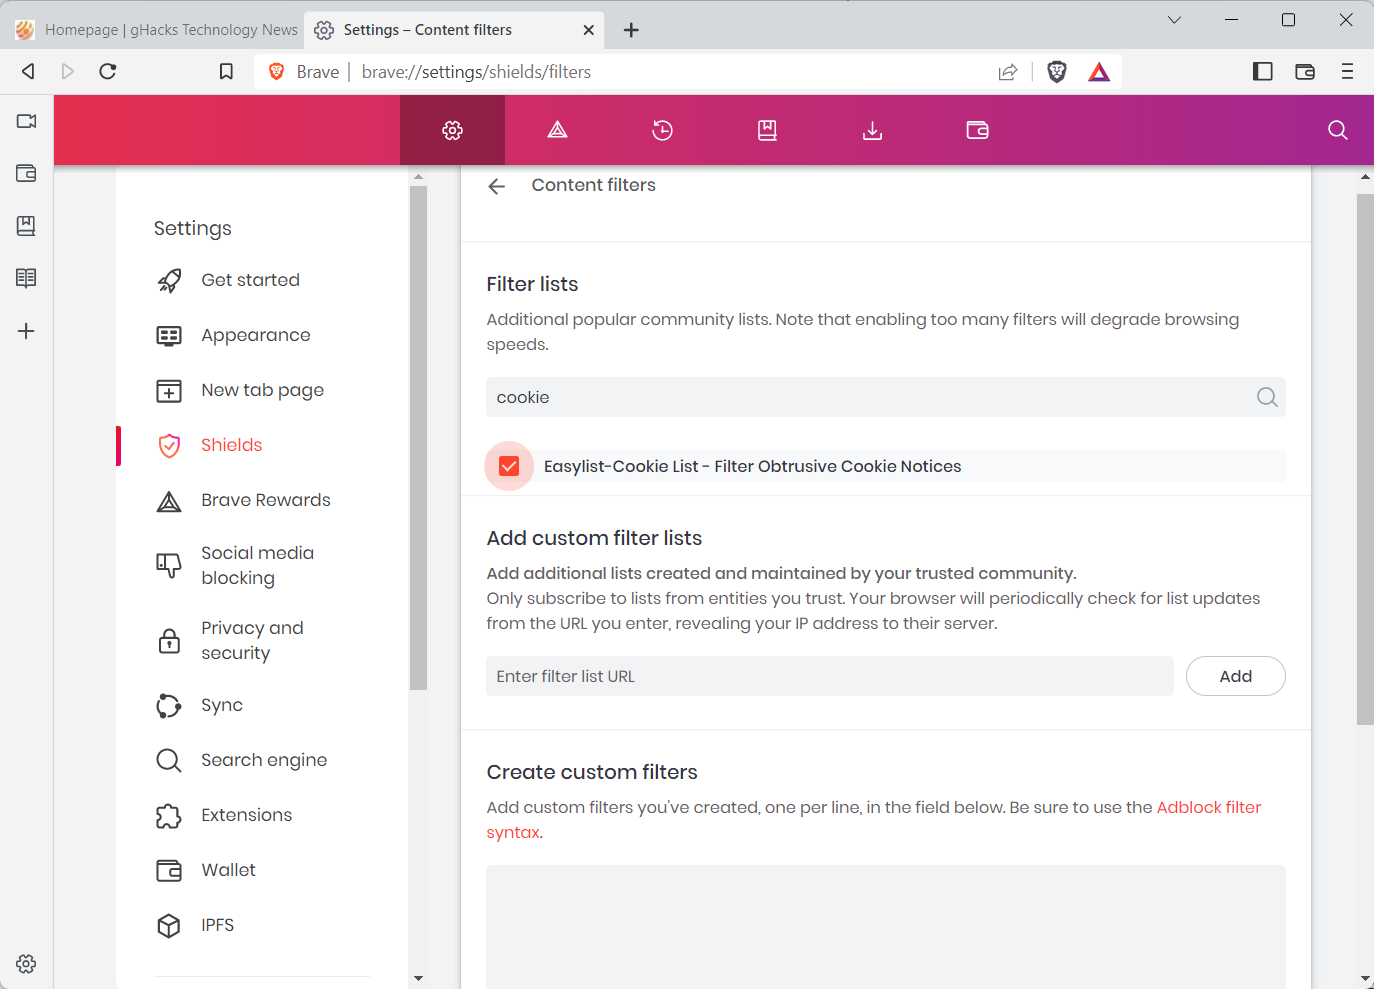Open reading list icon in left sidebar

[26, 278]
